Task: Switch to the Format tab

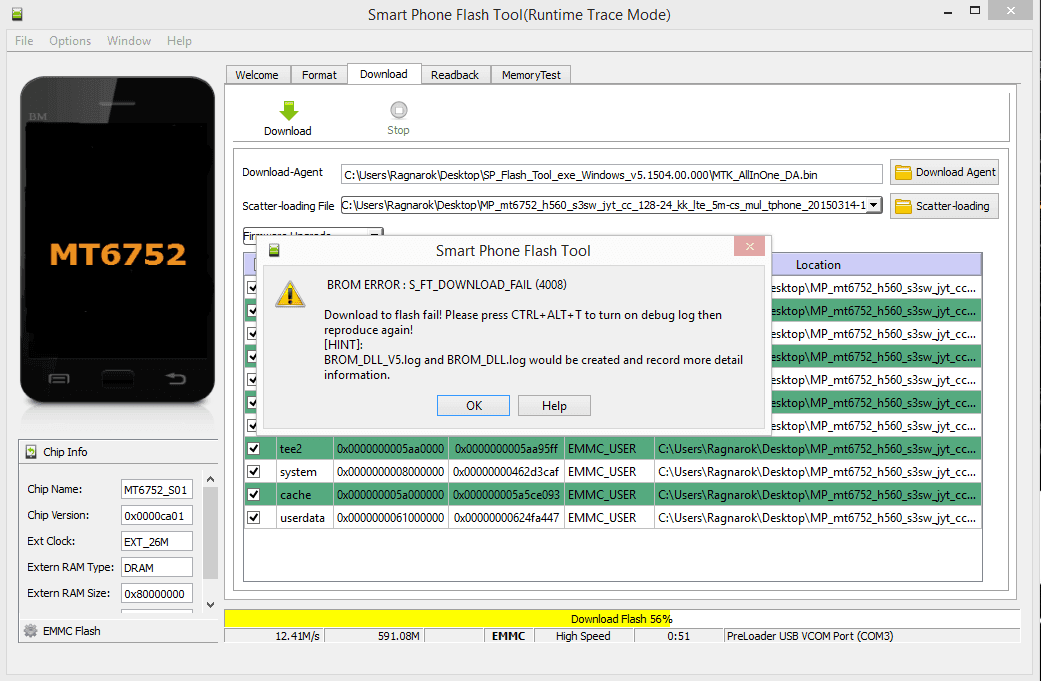Action: click(319, 75)
